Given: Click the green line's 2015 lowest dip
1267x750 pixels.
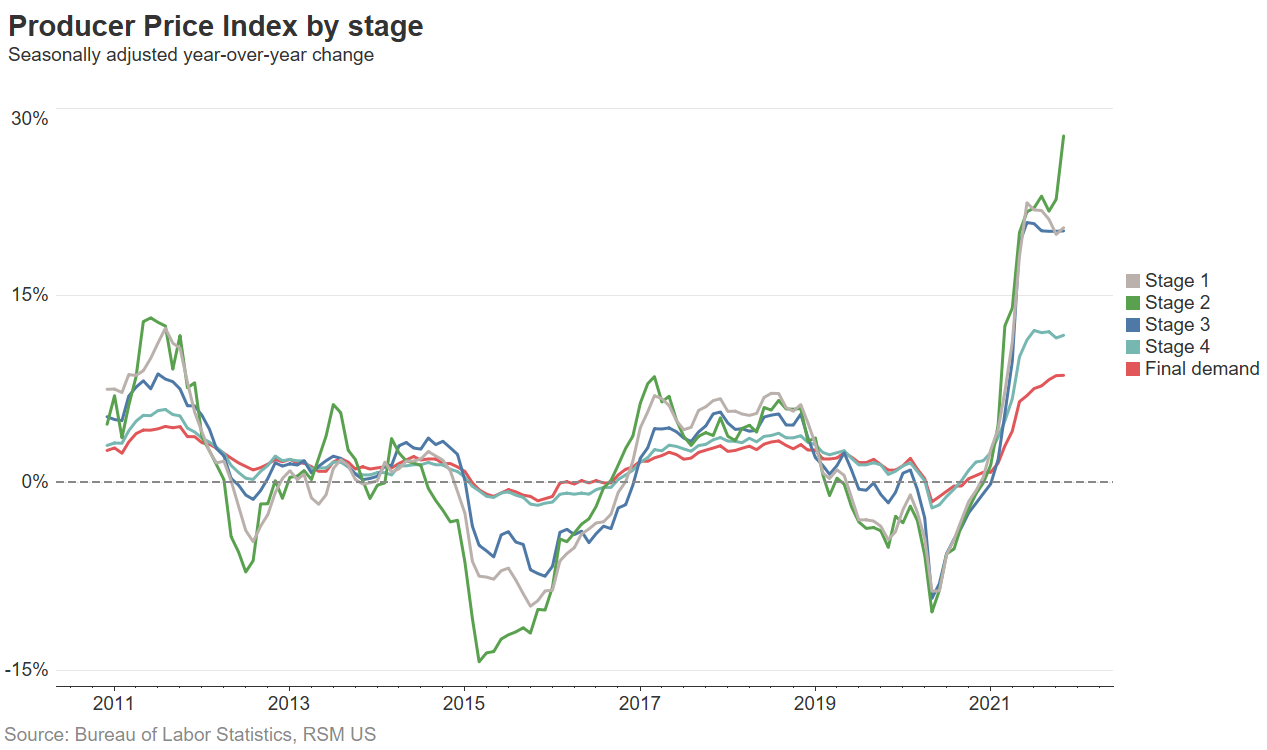Looking at the screenshot, I should pyautogui.click(x=478, y=659).
